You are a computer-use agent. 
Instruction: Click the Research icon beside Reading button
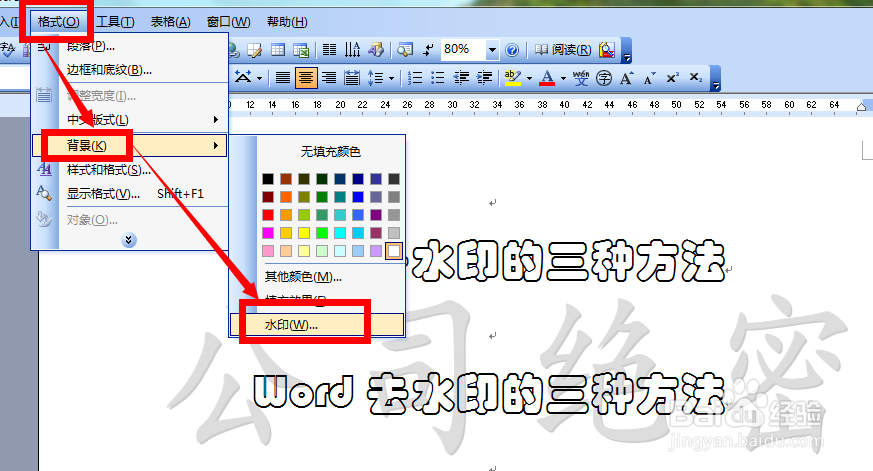click(607, 50)
